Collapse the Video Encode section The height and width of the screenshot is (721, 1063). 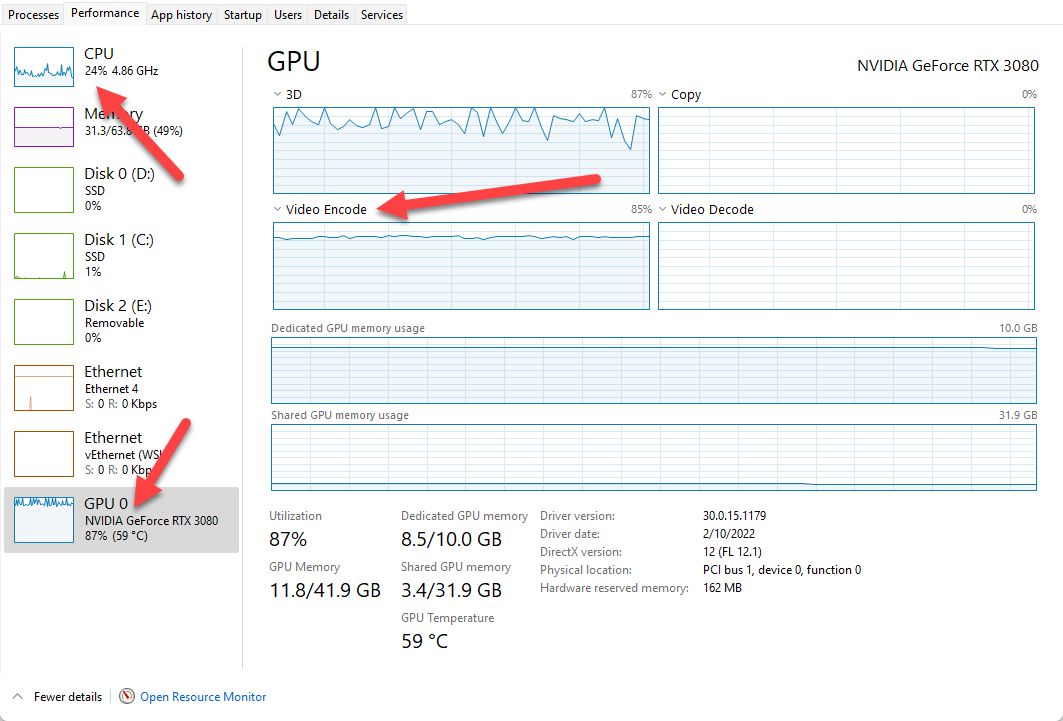pyautogui.click(x=277, y=209)
